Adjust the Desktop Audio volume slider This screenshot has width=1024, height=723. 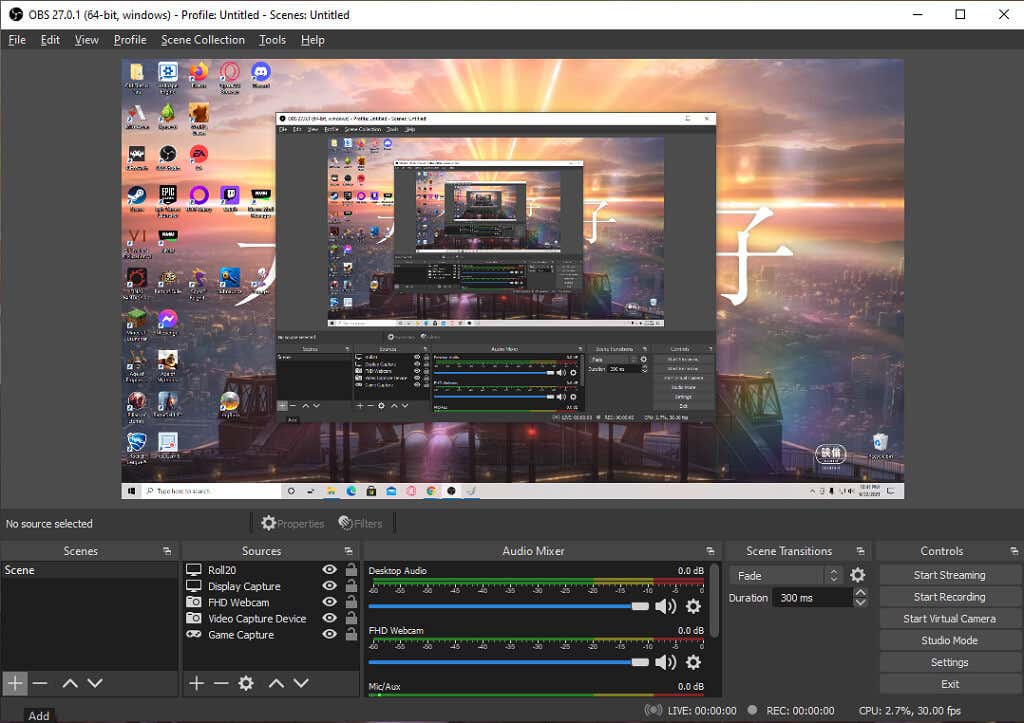pos(640,606)
